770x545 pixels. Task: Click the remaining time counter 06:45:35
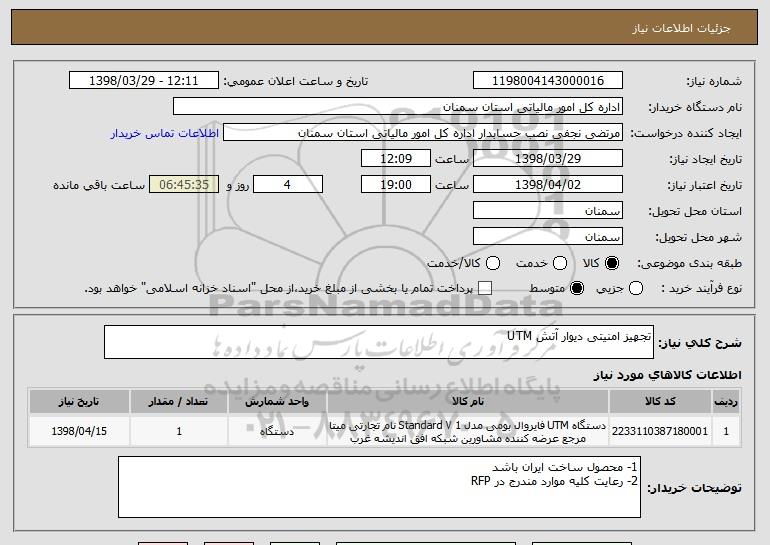pyautogui.click(x=184, y=185)
